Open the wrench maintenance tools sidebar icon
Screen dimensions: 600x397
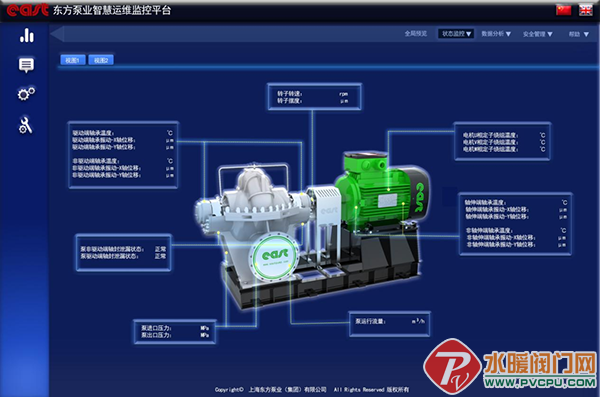(26, 125)
